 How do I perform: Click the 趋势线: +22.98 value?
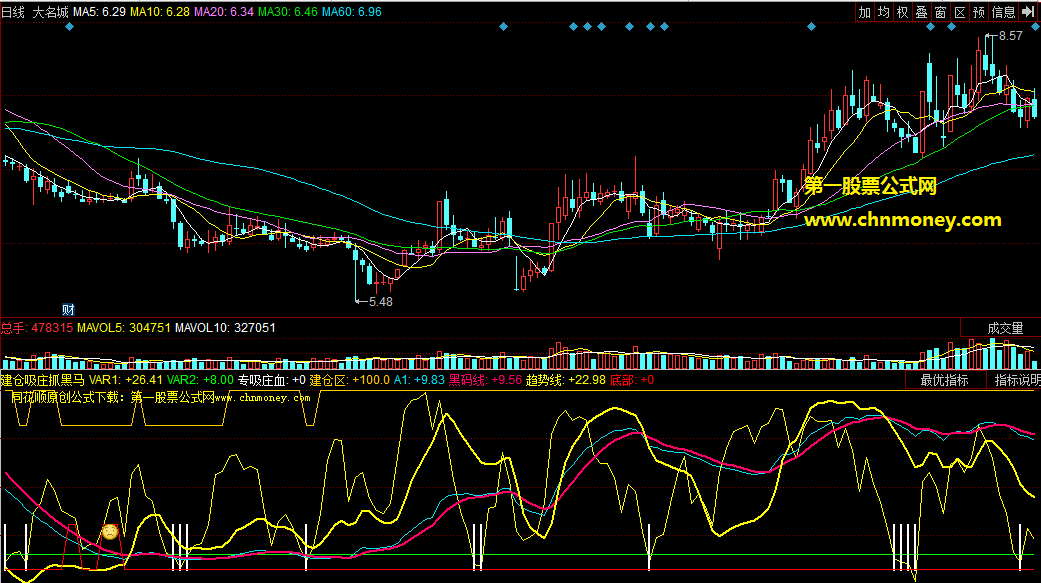(566, 380)
